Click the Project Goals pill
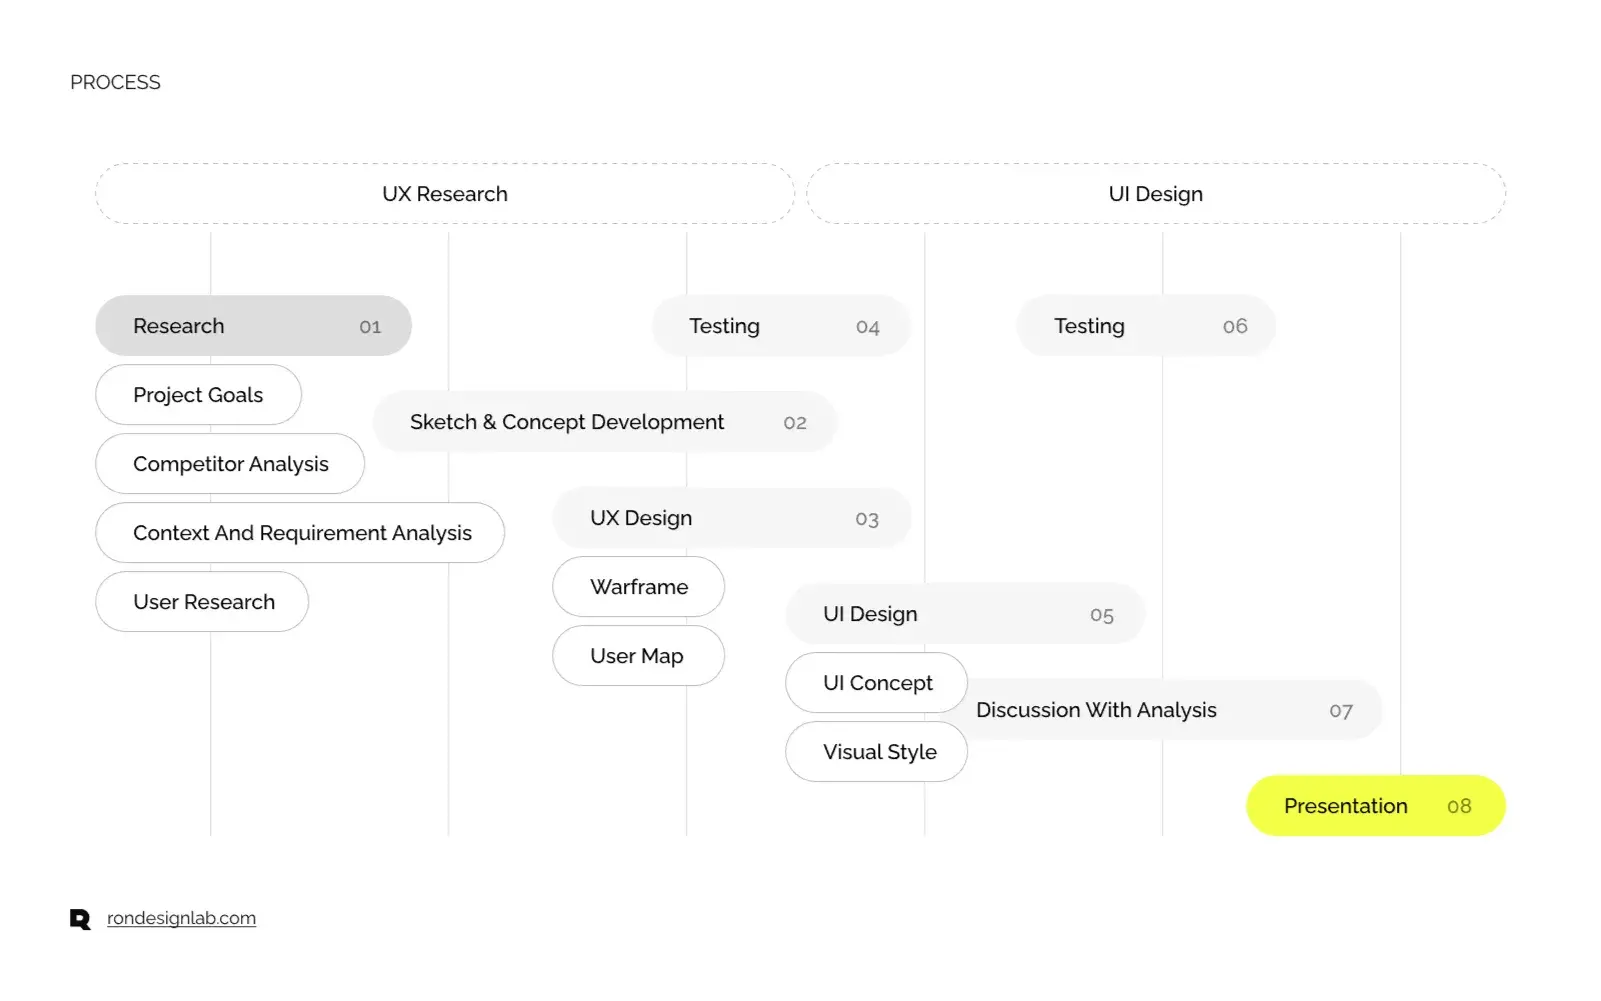Viewport: 1601px width, 1001px height. click(x=198, y=395)
